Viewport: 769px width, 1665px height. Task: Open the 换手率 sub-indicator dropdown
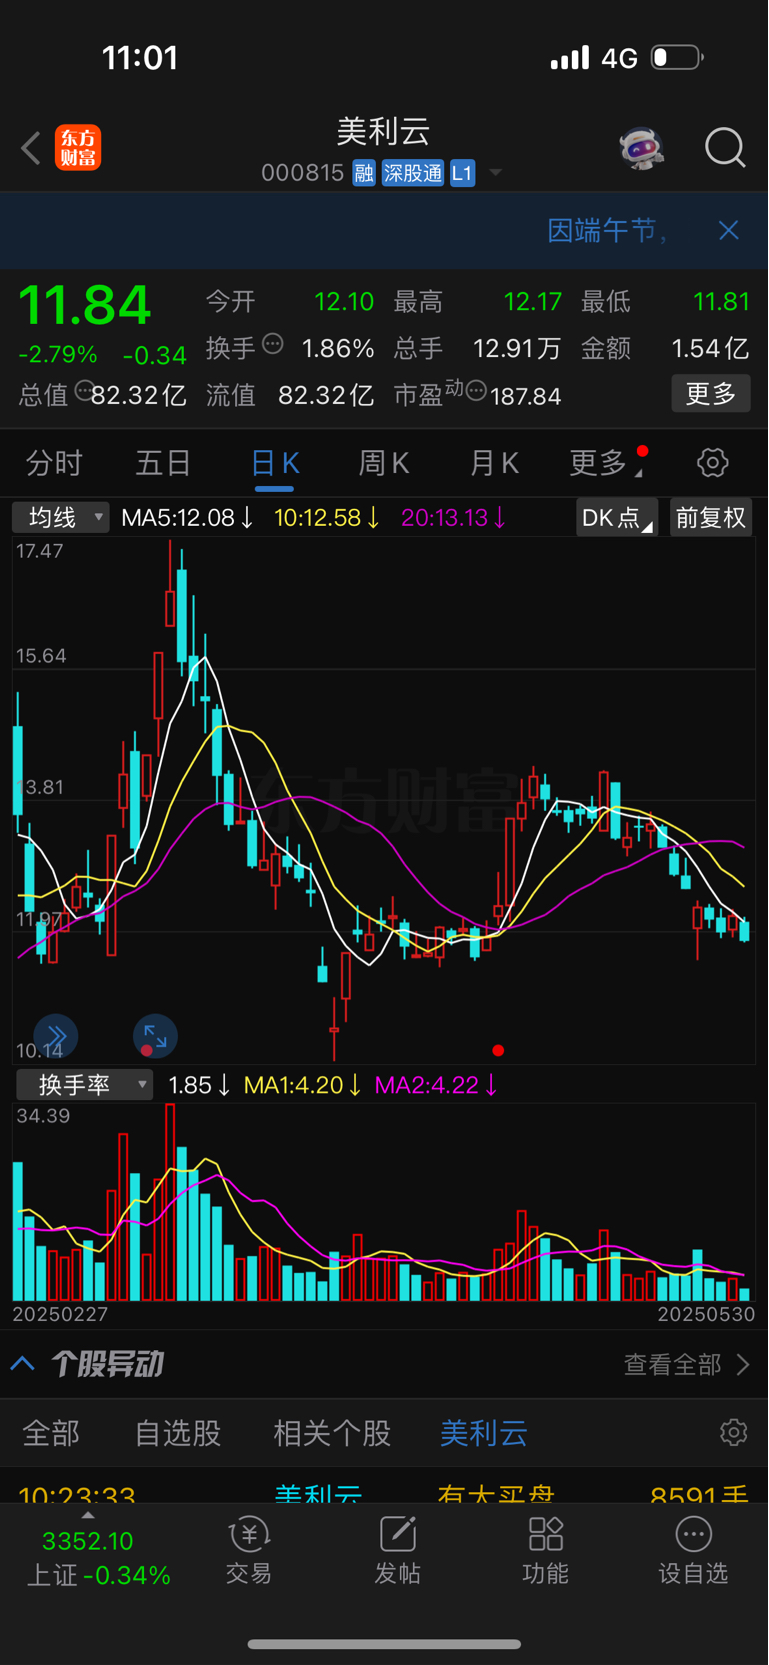pos(84,1085)
